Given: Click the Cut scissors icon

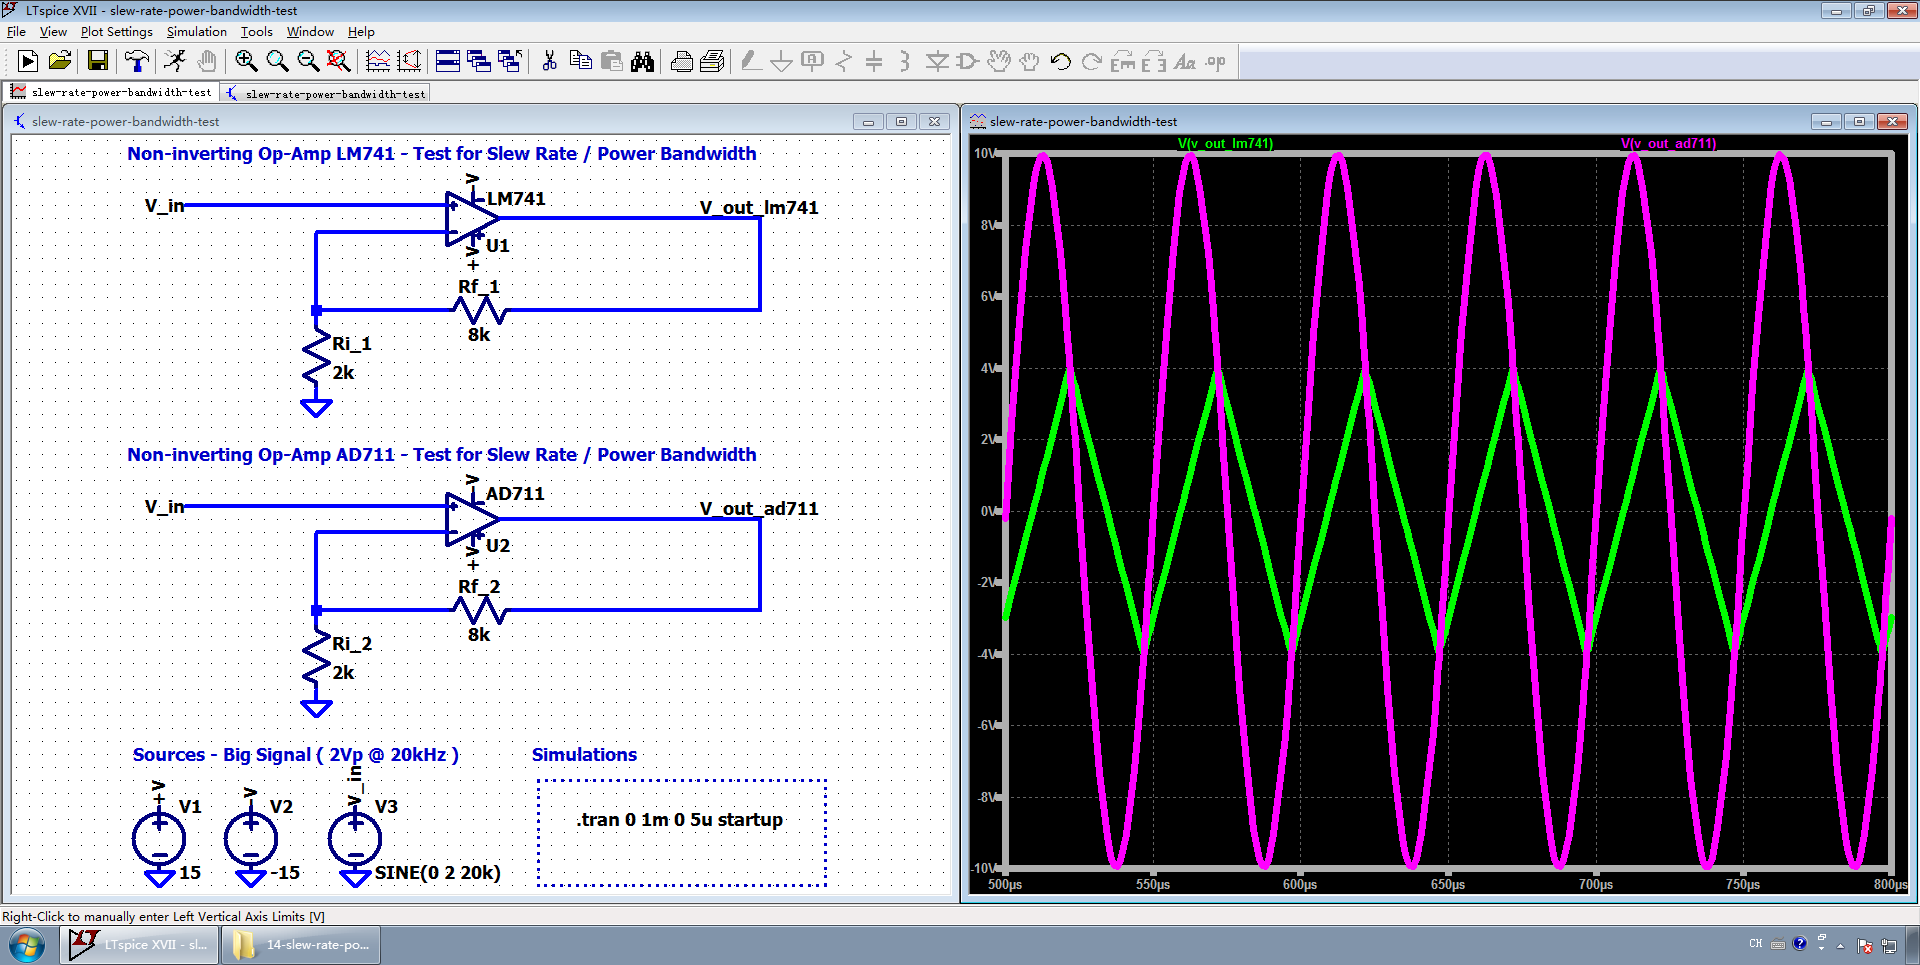Looking at the screenshot, I should (549, 62).
